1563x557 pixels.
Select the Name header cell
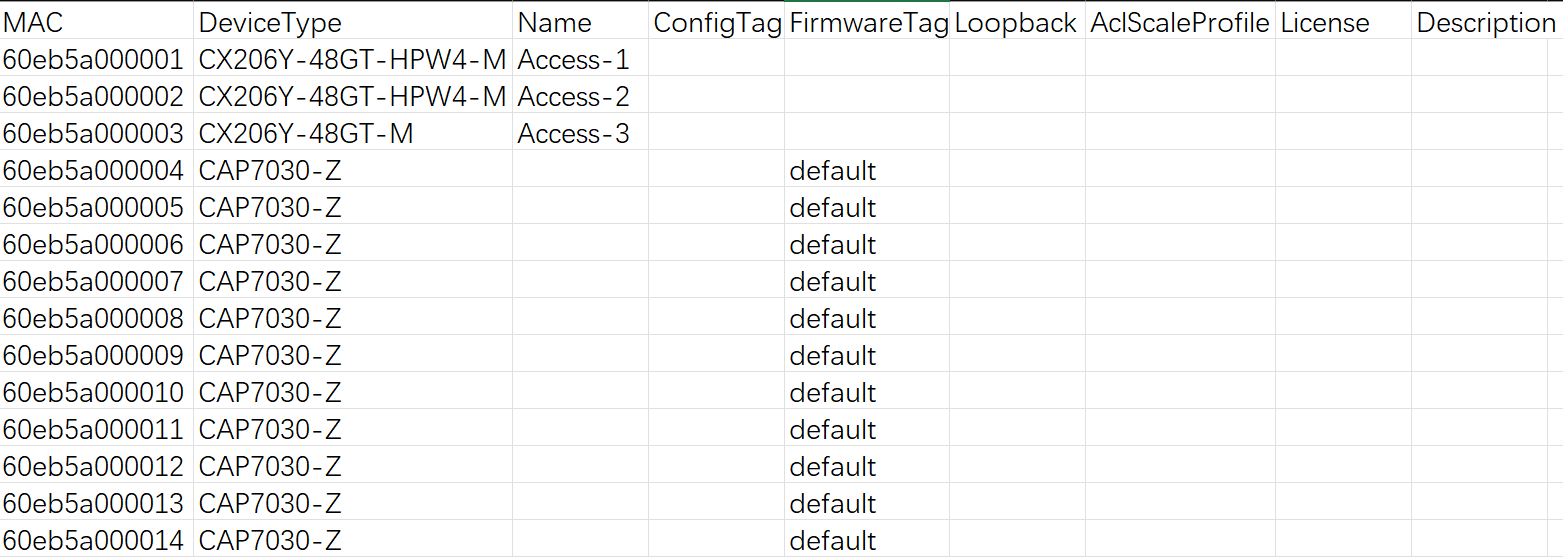(x=580, y=21)
